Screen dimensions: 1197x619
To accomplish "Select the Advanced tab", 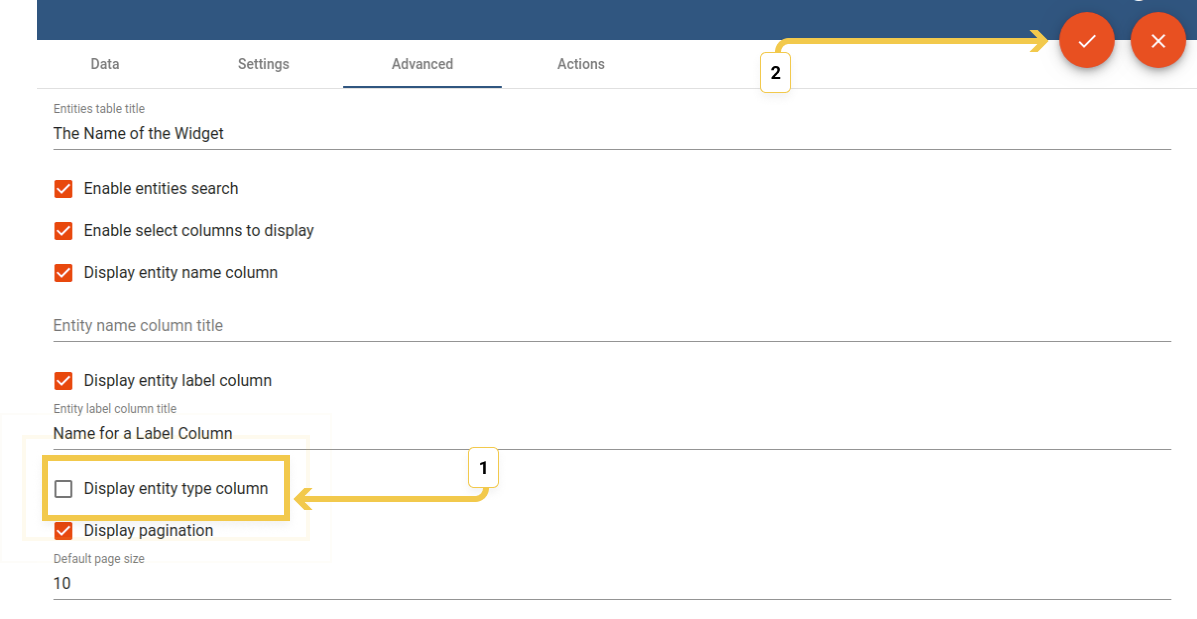I will click(x=422, y=64).
